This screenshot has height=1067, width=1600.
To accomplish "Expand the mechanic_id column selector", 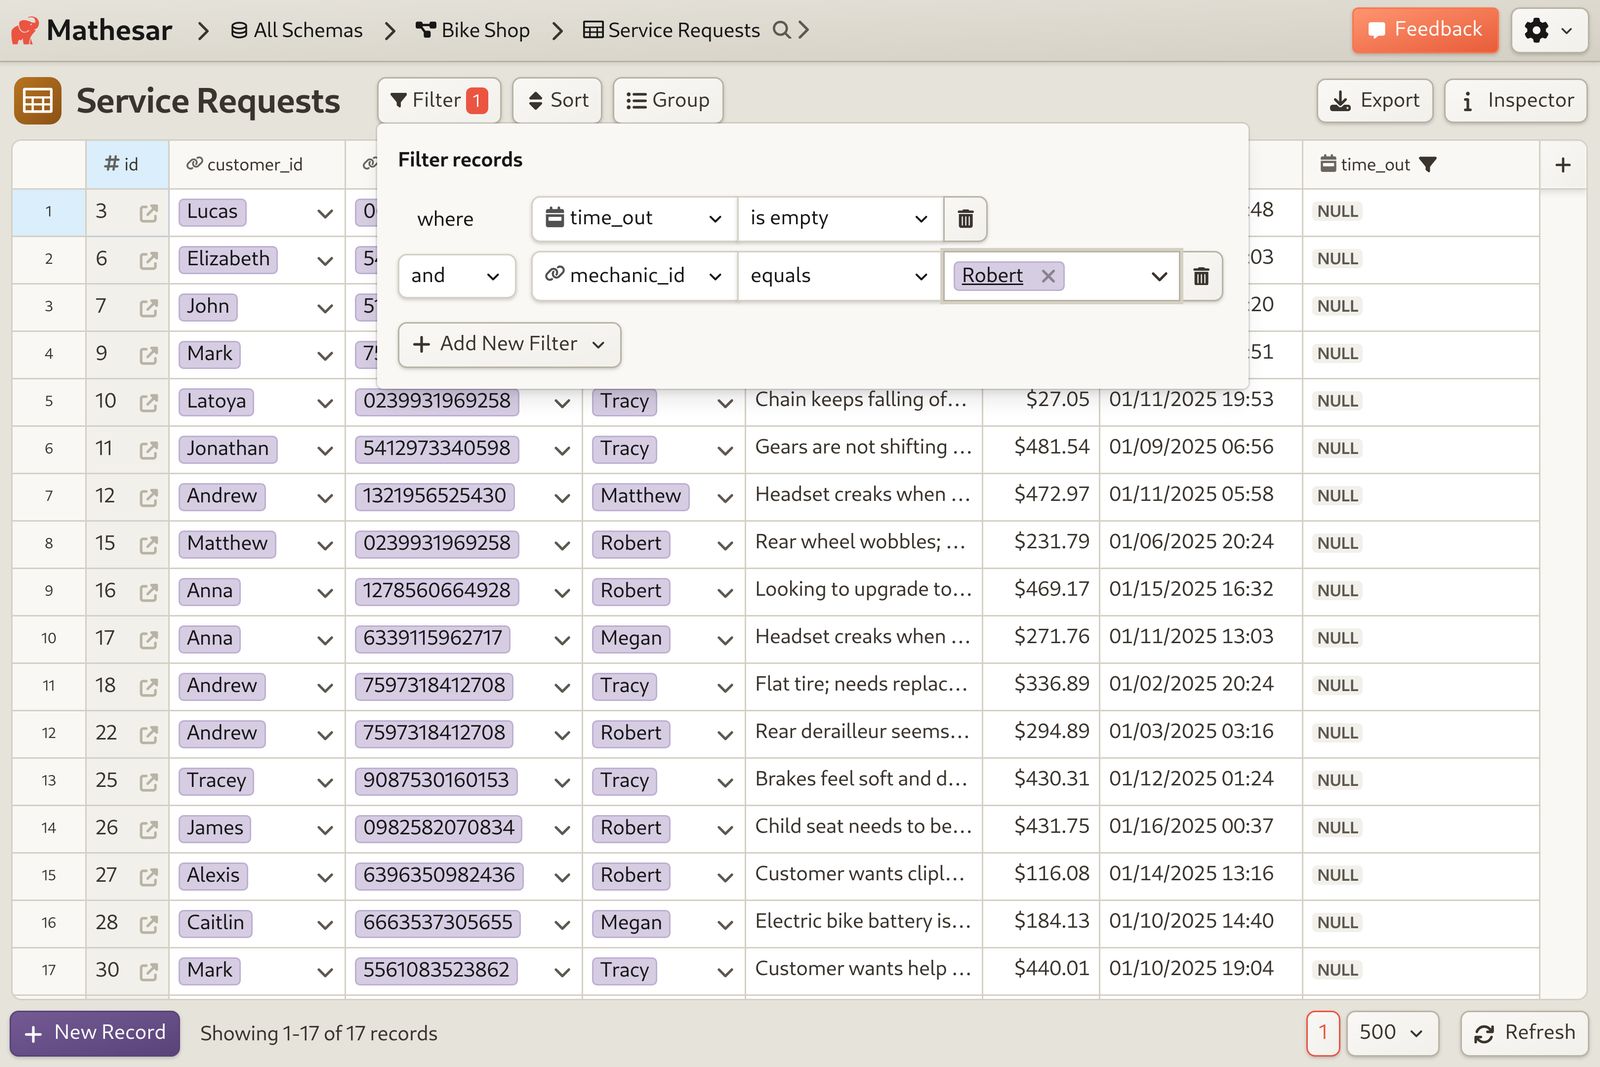I will (635, 276).
